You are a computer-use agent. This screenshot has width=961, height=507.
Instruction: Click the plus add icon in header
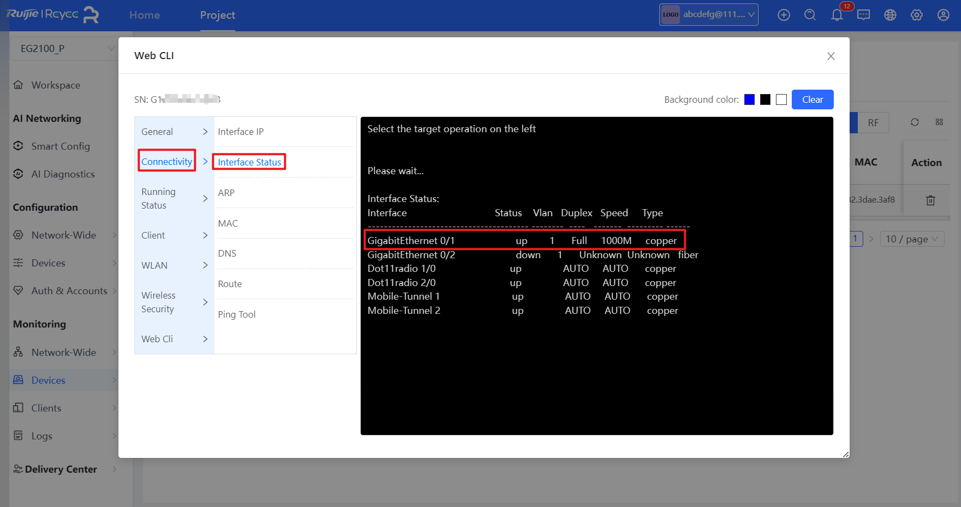pyautogui.click(x=784, y=16)
